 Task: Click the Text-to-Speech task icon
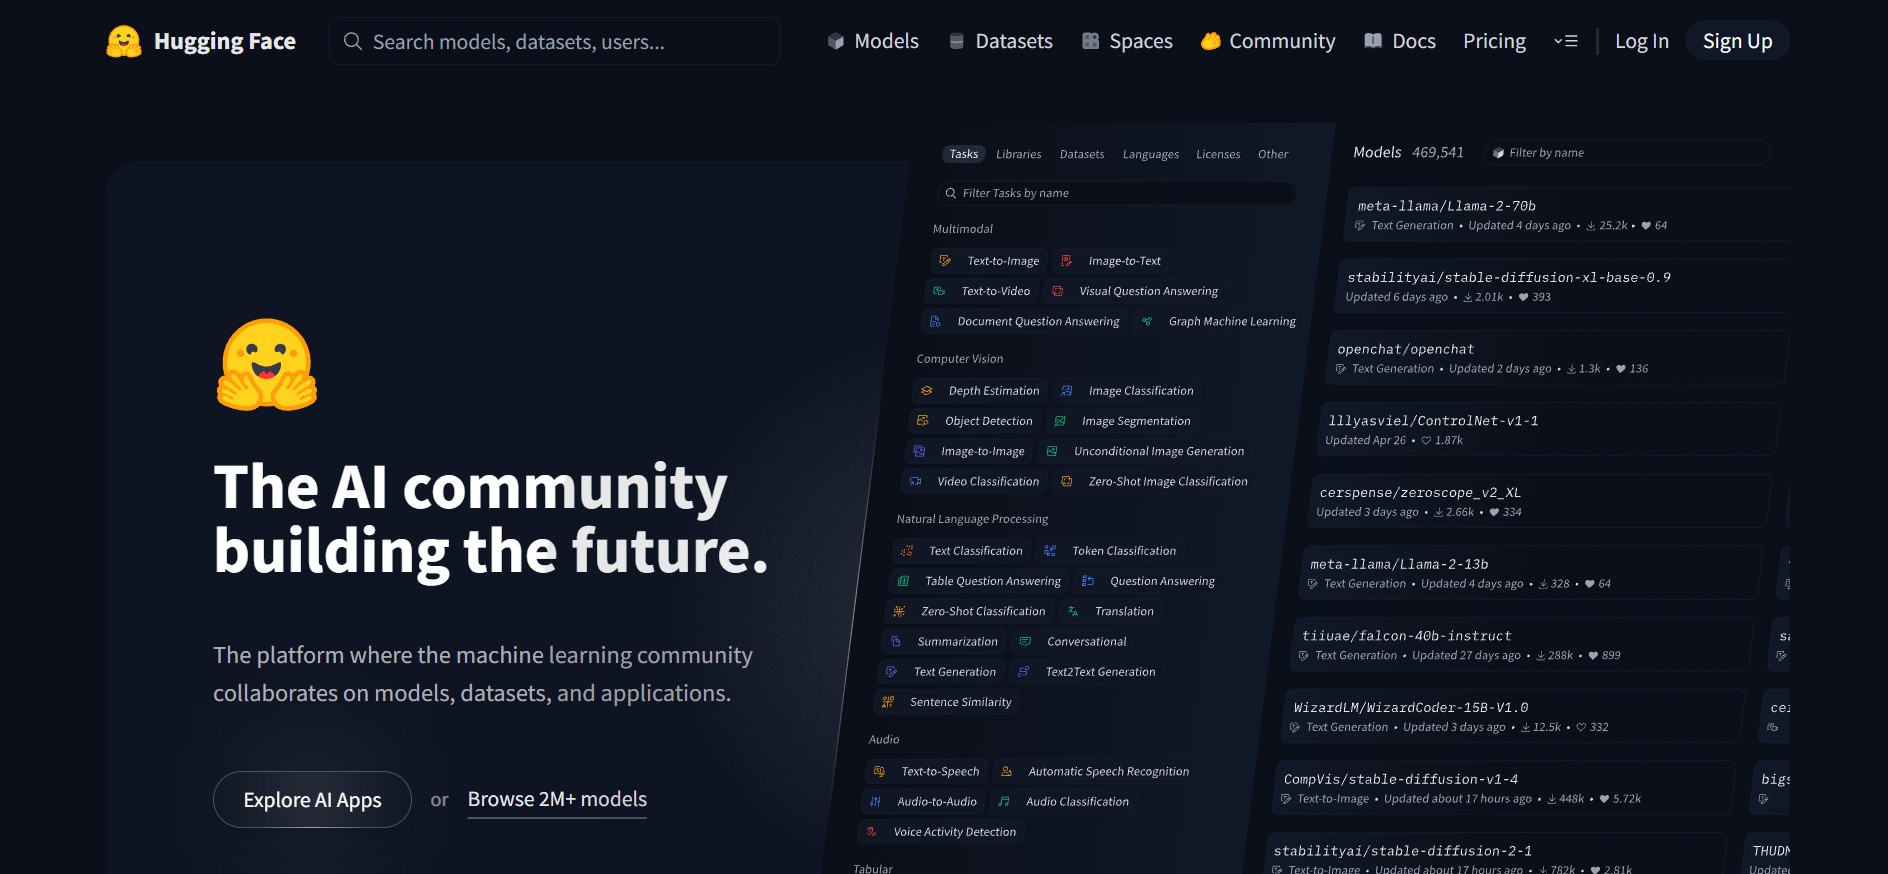coord(879,771)
